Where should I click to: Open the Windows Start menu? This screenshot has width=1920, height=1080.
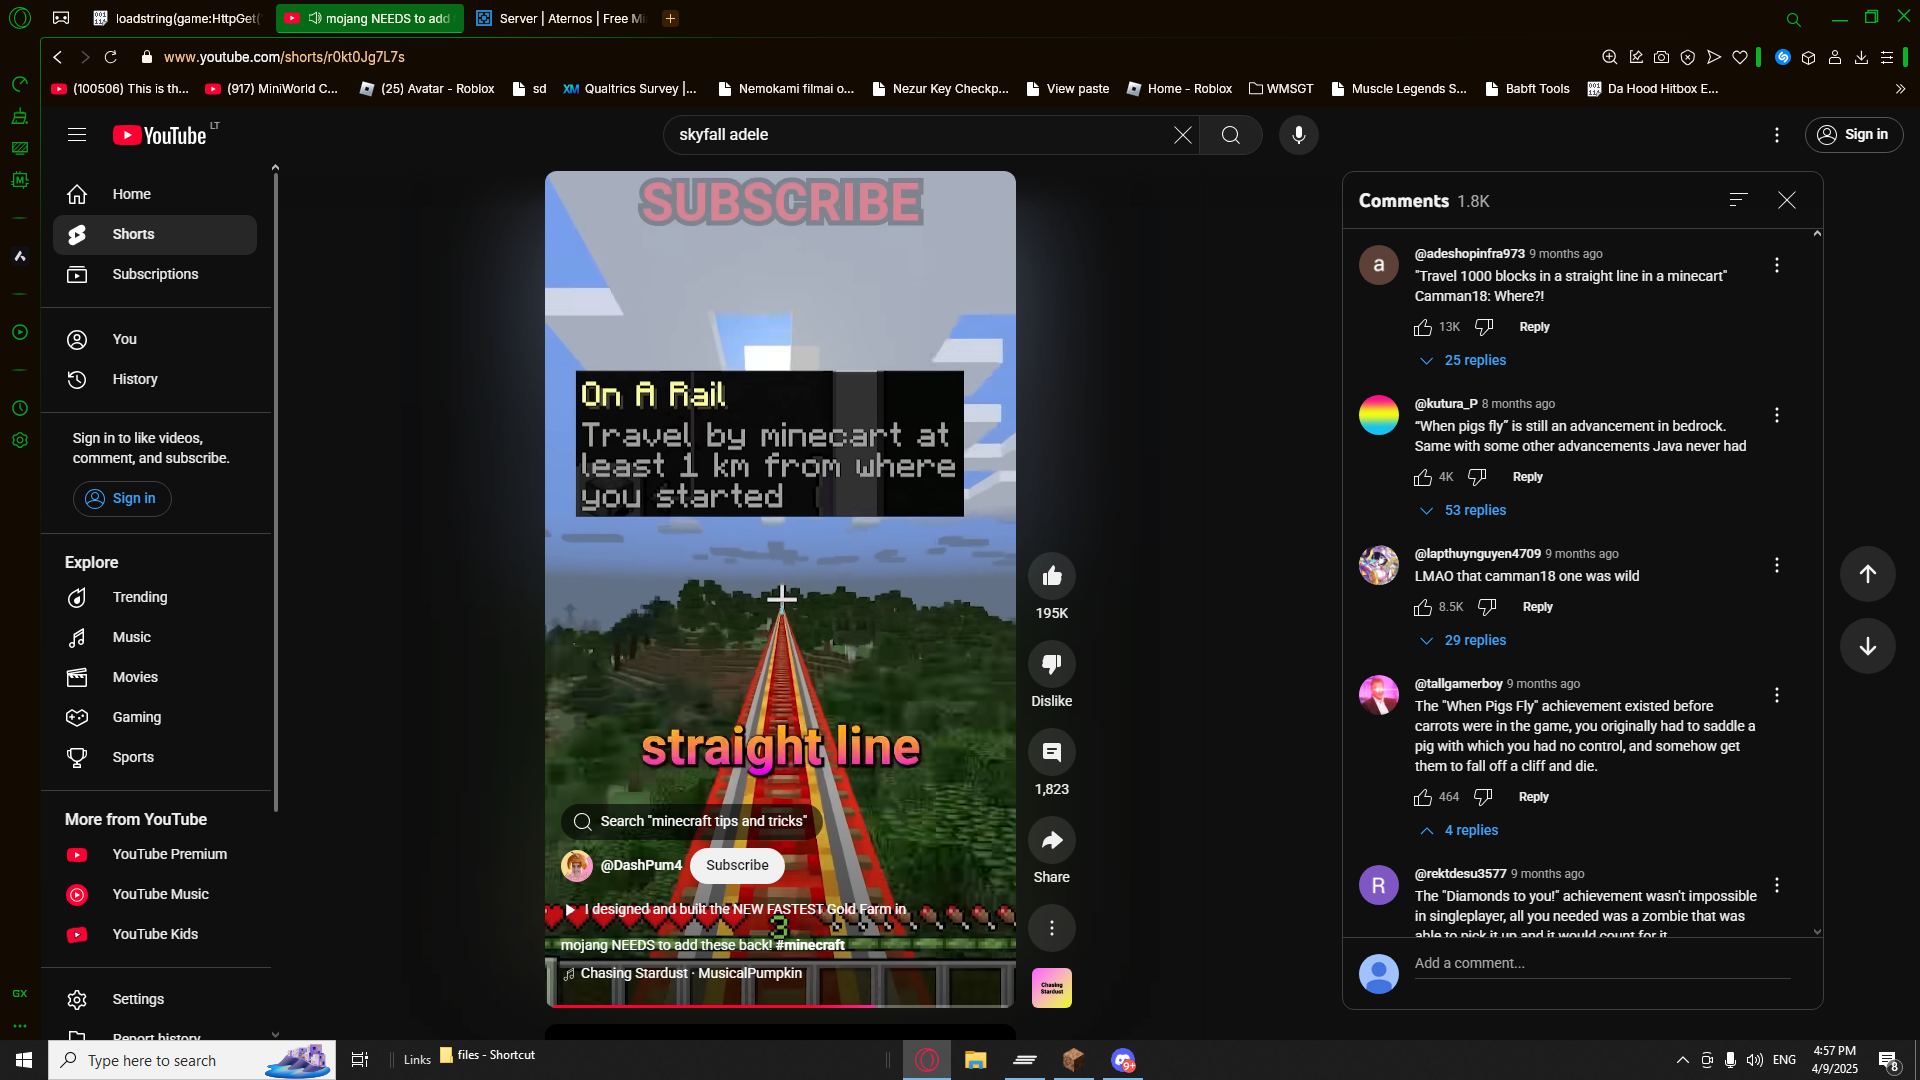coord(24,1060)
